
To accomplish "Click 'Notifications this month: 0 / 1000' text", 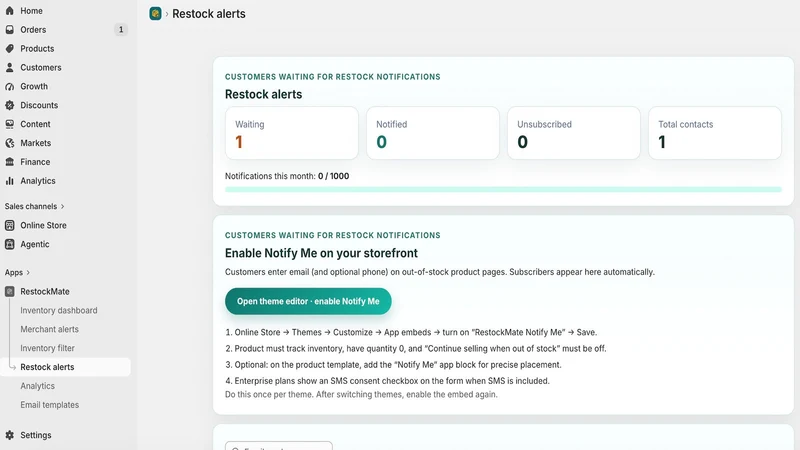I will (287, 176).
